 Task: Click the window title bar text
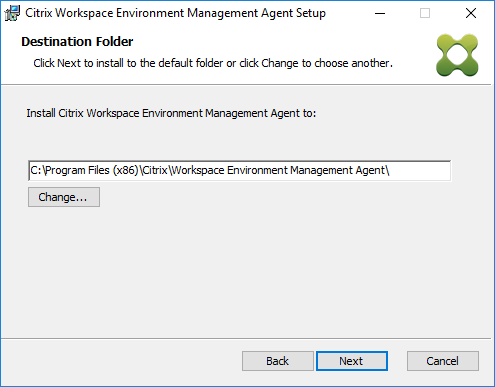[175, 13]
